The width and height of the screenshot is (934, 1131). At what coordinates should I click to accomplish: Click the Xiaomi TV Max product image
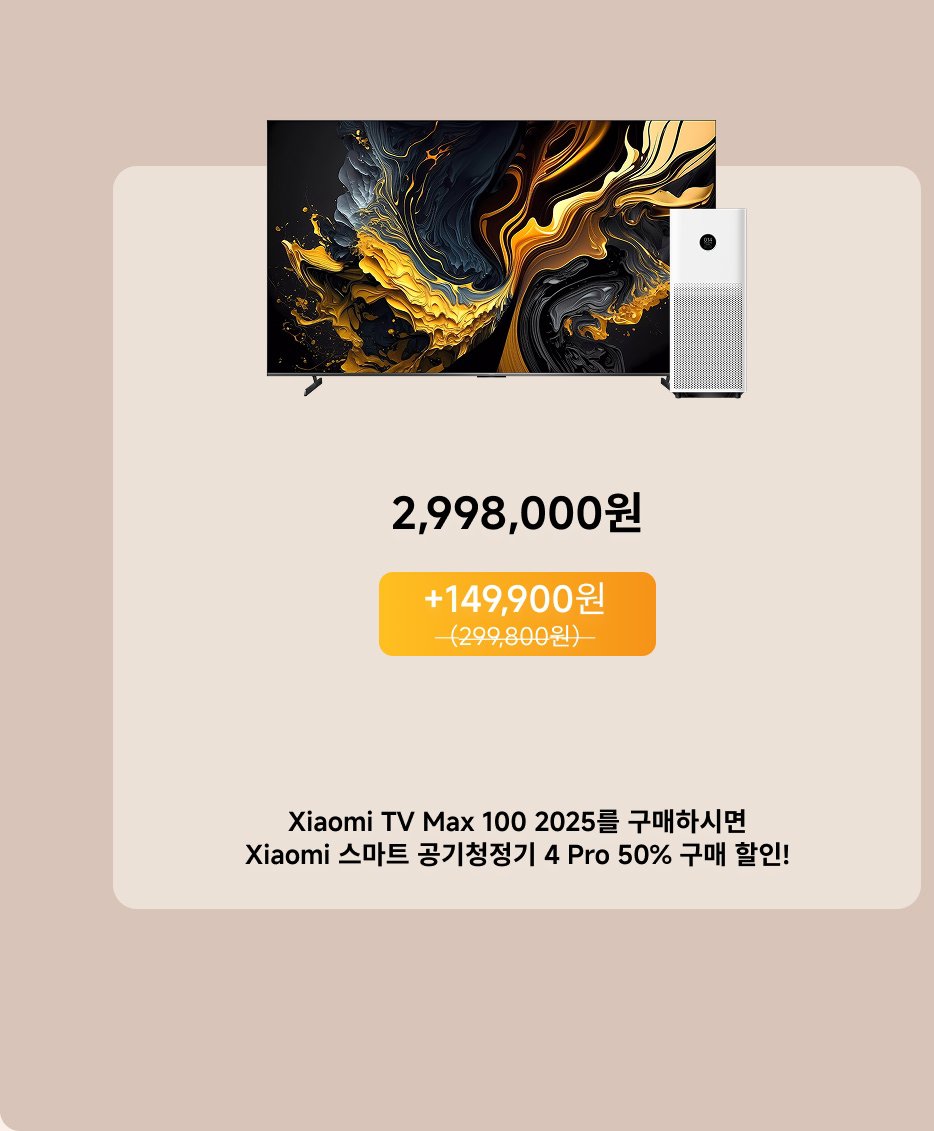coord(491,258)
